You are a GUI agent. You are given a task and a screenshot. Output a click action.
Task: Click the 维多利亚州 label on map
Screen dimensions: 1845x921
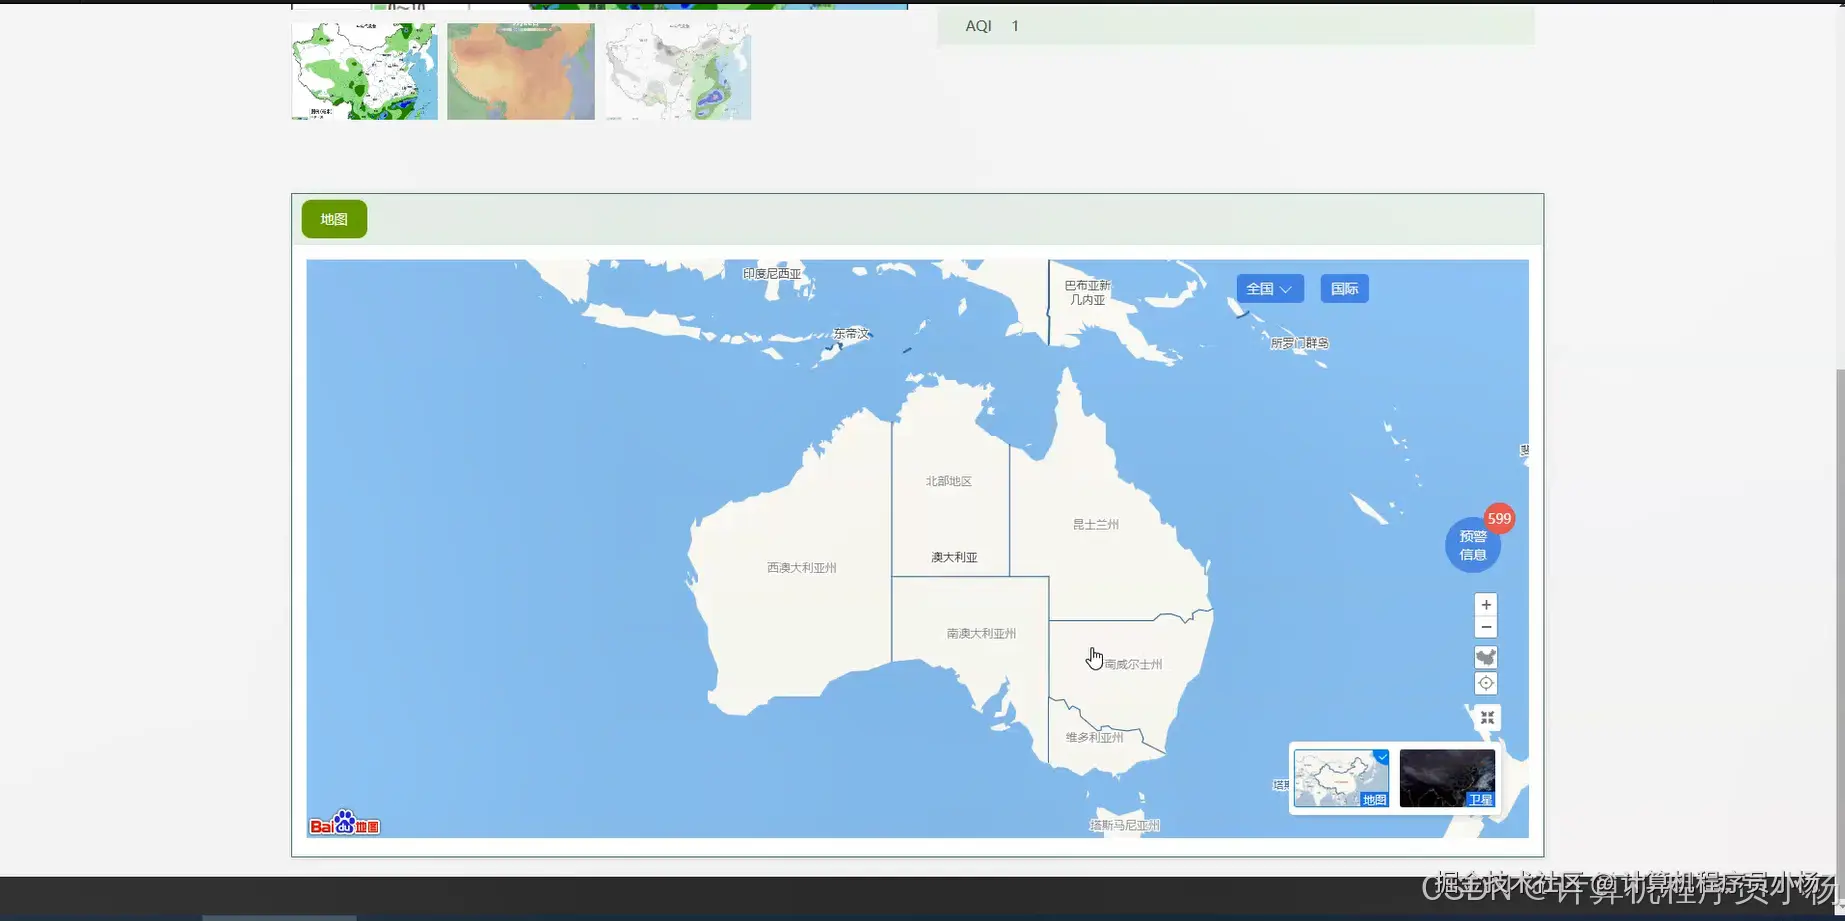pos(1095,737)
